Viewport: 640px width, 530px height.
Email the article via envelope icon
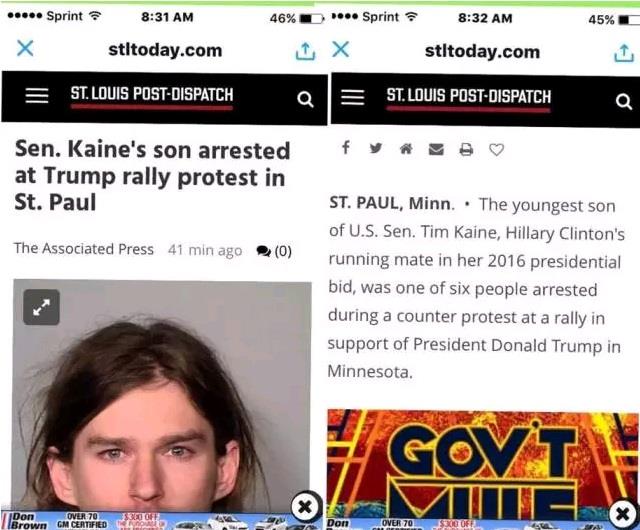(x=436, y=149)
